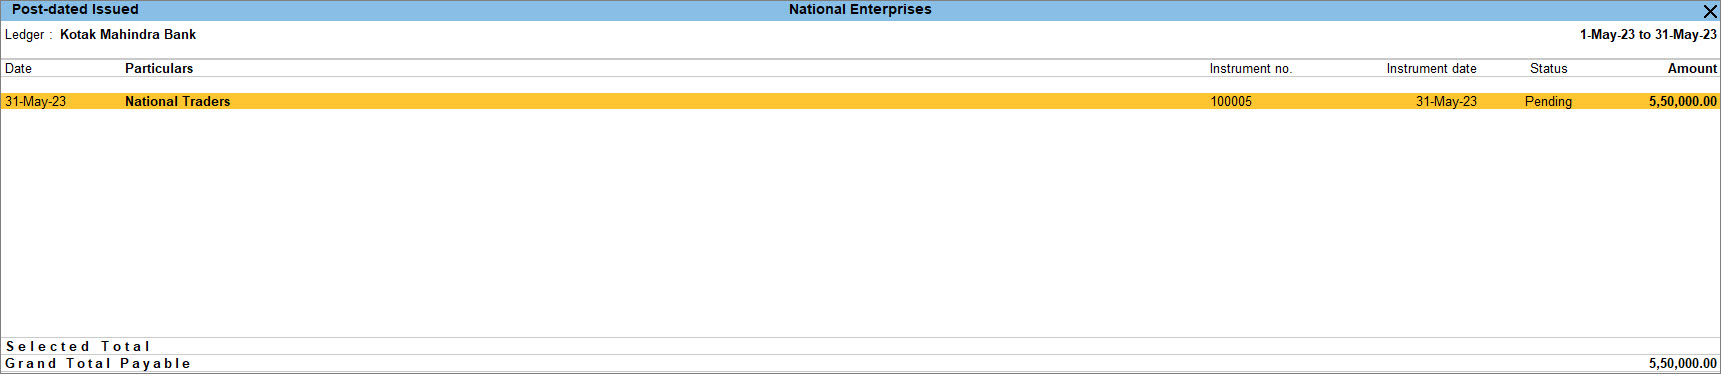
Task: Click the 1-May-23 to 31-May-23 period
Action: pos(1648,34)
